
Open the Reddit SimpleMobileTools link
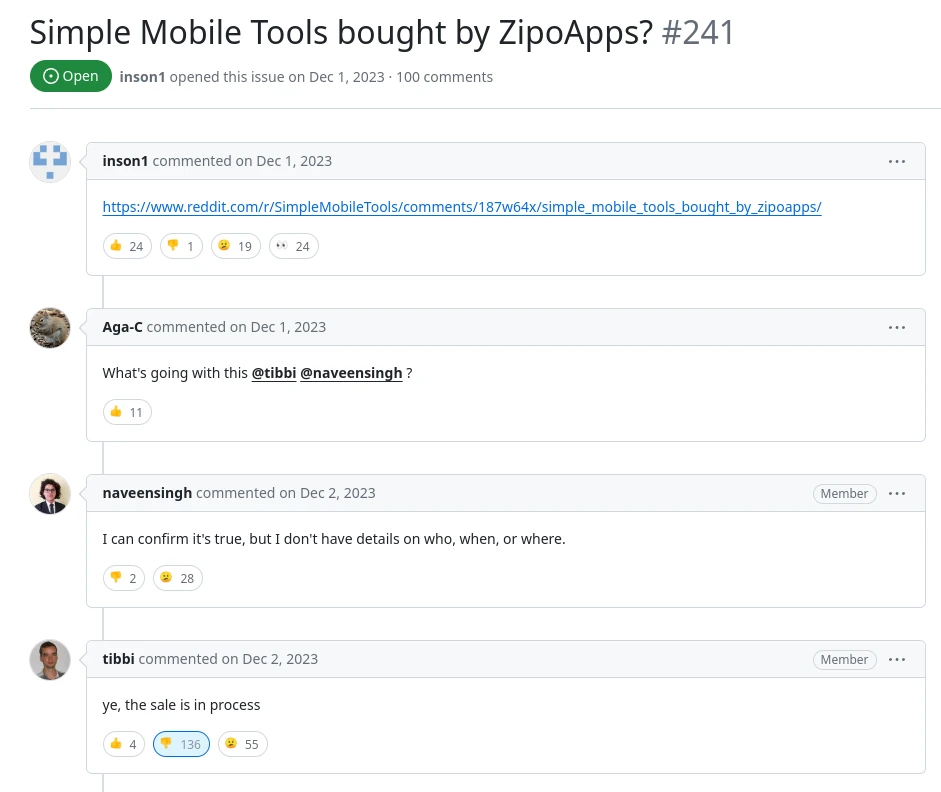pos(462,207)
